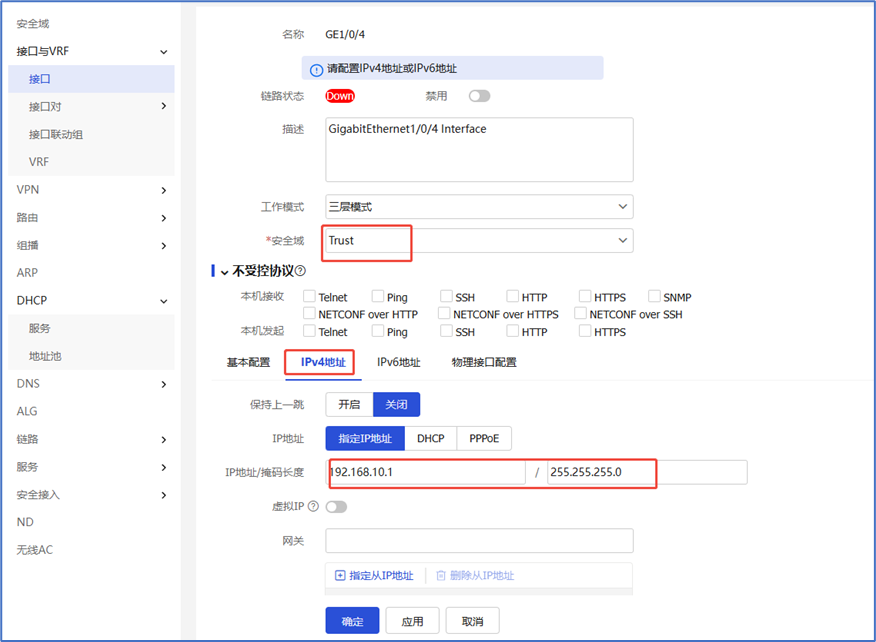The image size is (876, 642).
Task: Switch to the IPv6地址 tab
Action: pyautogui.click(x=398, y=362)
